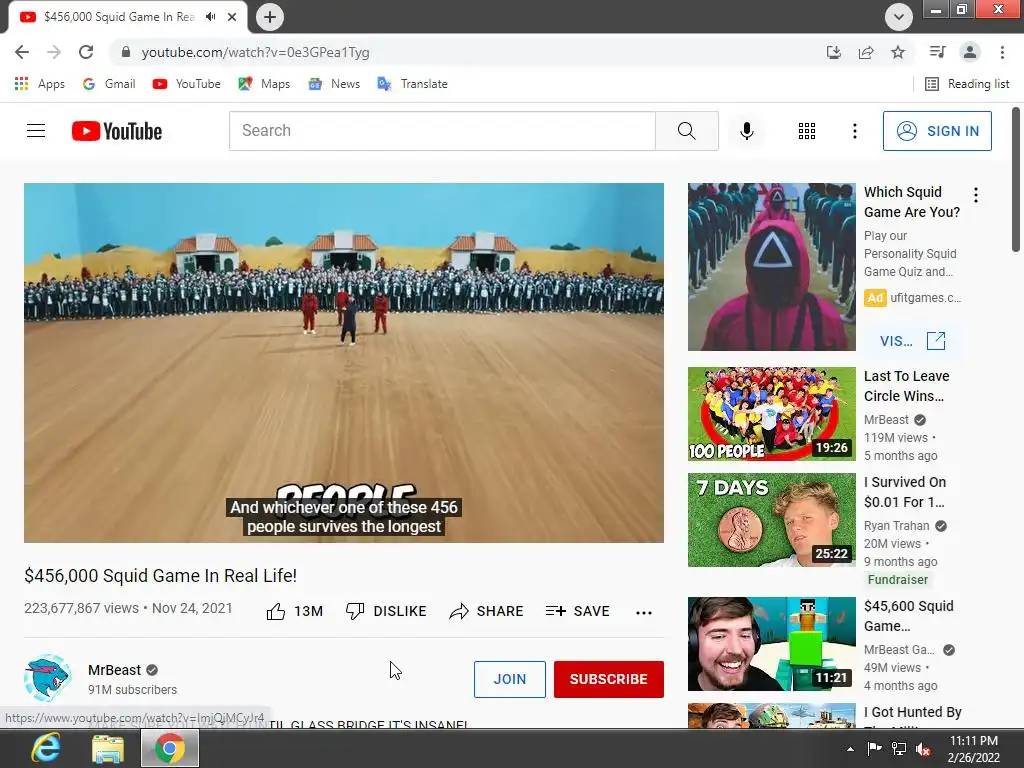Go back in browser history
The width and height of the screenshot is (1024, 768).
(x=22, y=52)
